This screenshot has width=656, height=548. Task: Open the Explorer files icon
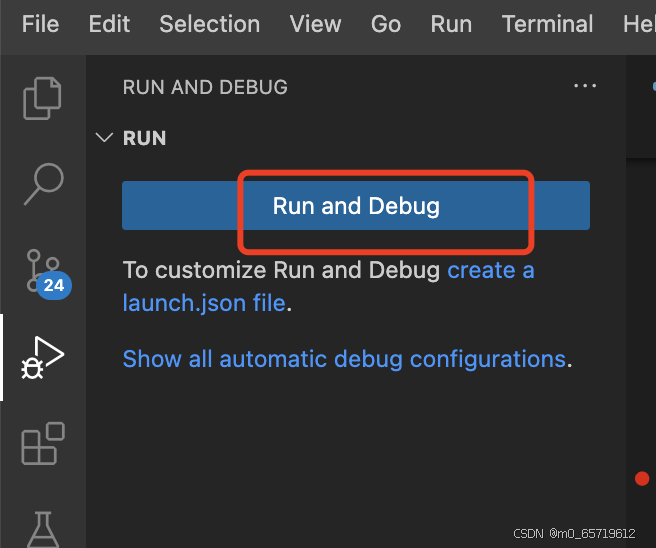pyautogui.click(x=42, y=98)
